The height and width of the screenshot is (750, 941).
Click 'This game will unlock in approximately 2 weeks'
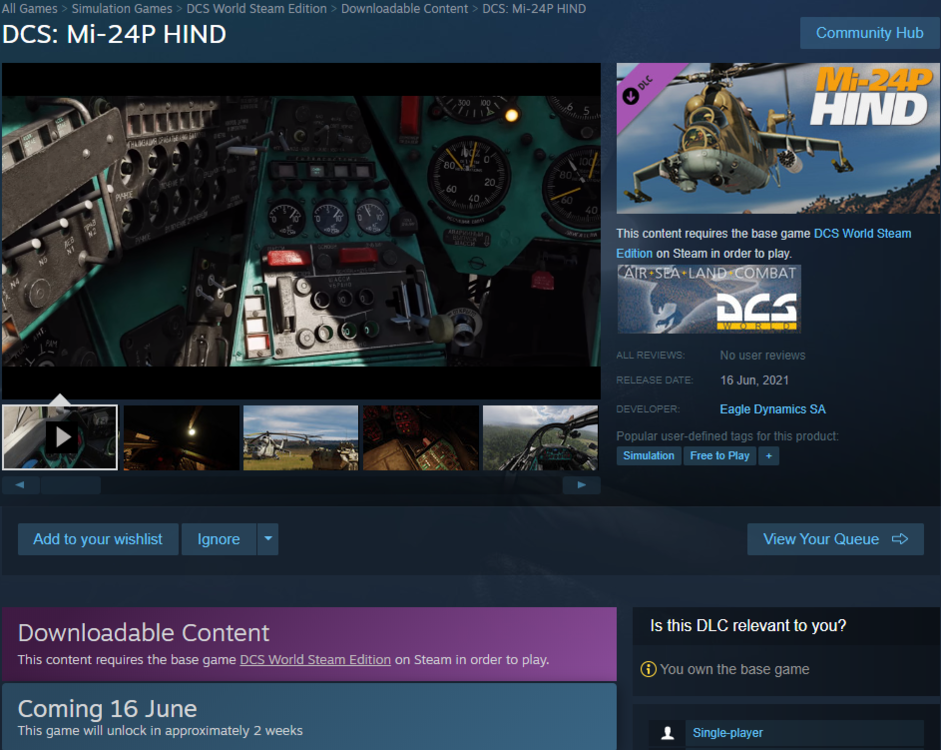tap(160, 731)
